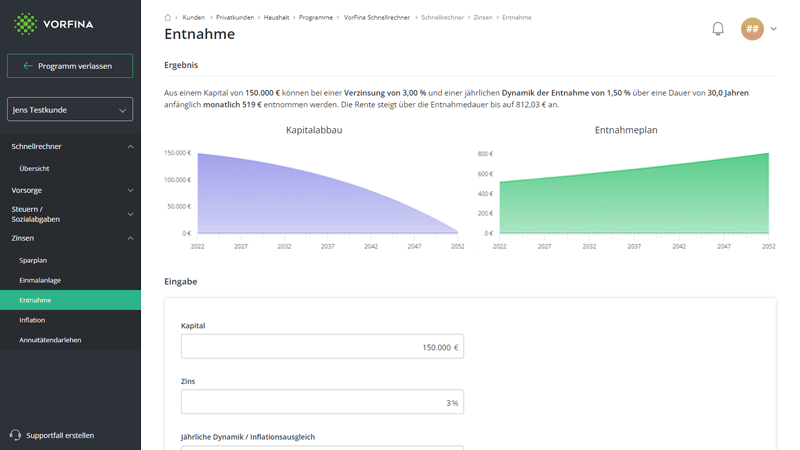The height and width of the screenshot is (450, 800).
Task: Go to VorFina Schnellrechner breadcrumb
Action: coord(377,17)
